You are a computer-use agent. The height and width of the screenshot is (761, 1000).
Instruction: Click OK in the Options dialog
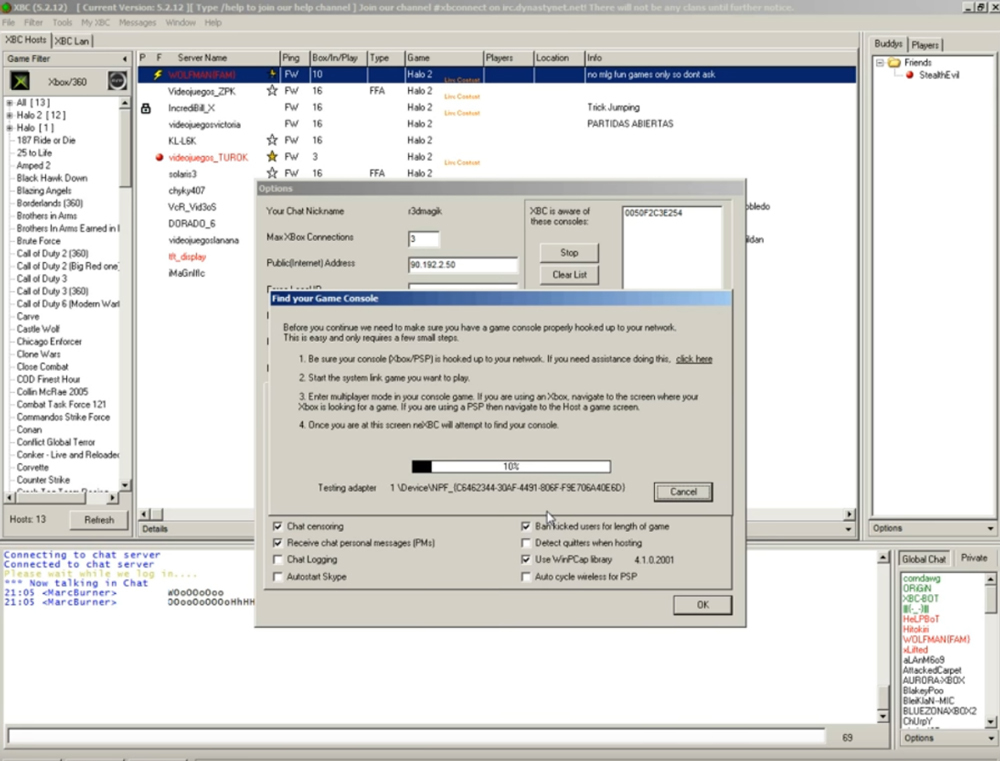tap(702, 605)
